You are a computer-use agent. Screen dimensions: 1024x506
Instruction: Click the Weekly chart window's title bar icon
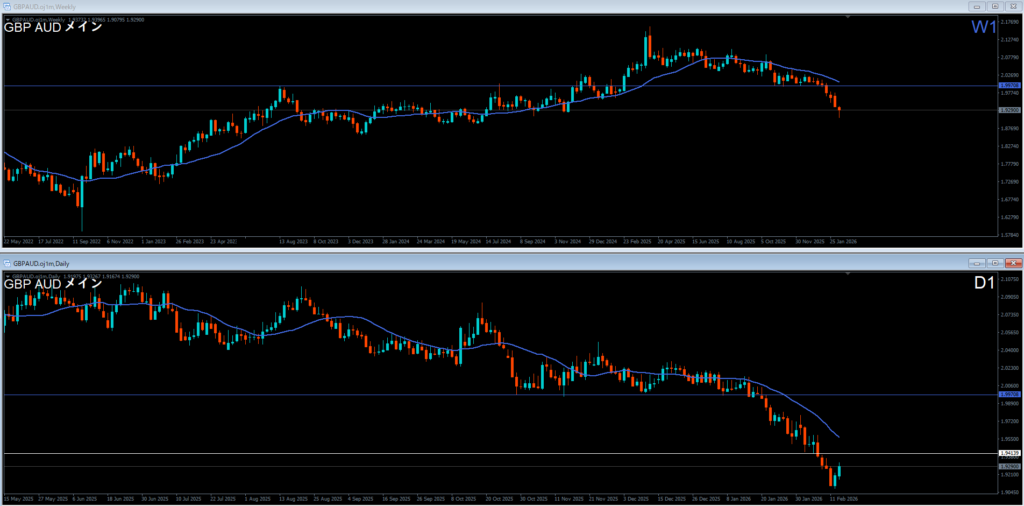coord(7,6)
